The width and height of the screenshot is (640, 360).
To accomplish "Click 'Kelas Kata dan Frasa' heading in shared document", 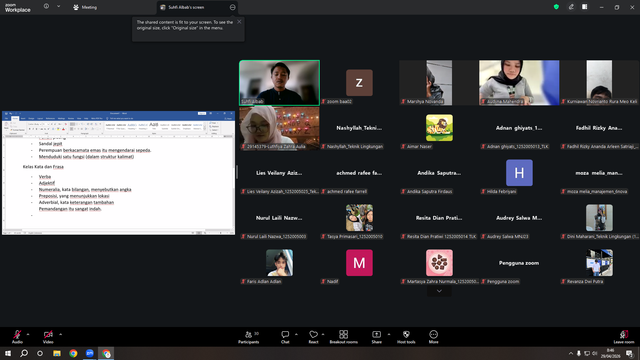I will 43,167.
